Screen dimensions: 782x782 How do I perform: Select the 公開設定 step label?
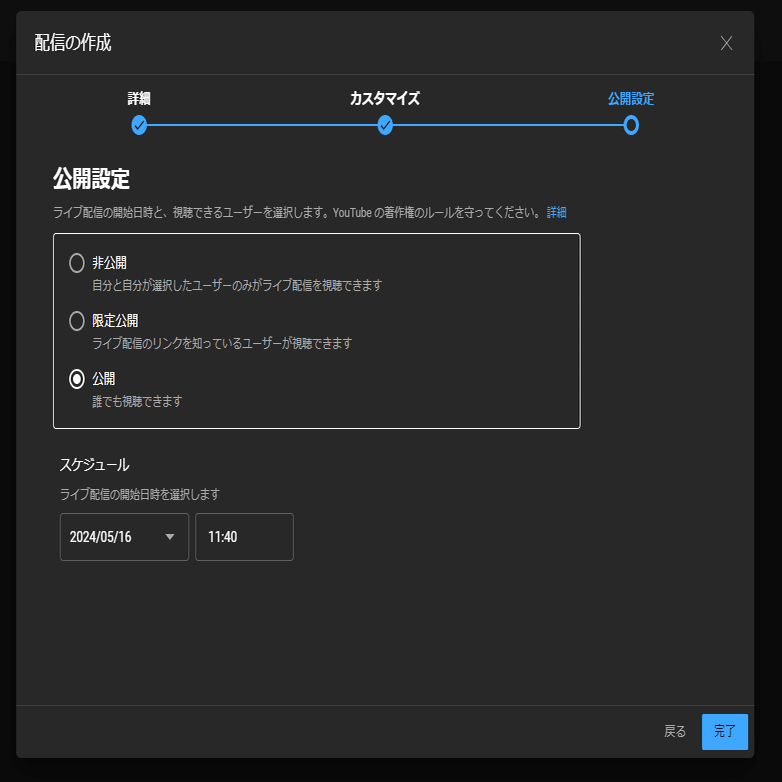pyautogui.click(x=630, y=98)
